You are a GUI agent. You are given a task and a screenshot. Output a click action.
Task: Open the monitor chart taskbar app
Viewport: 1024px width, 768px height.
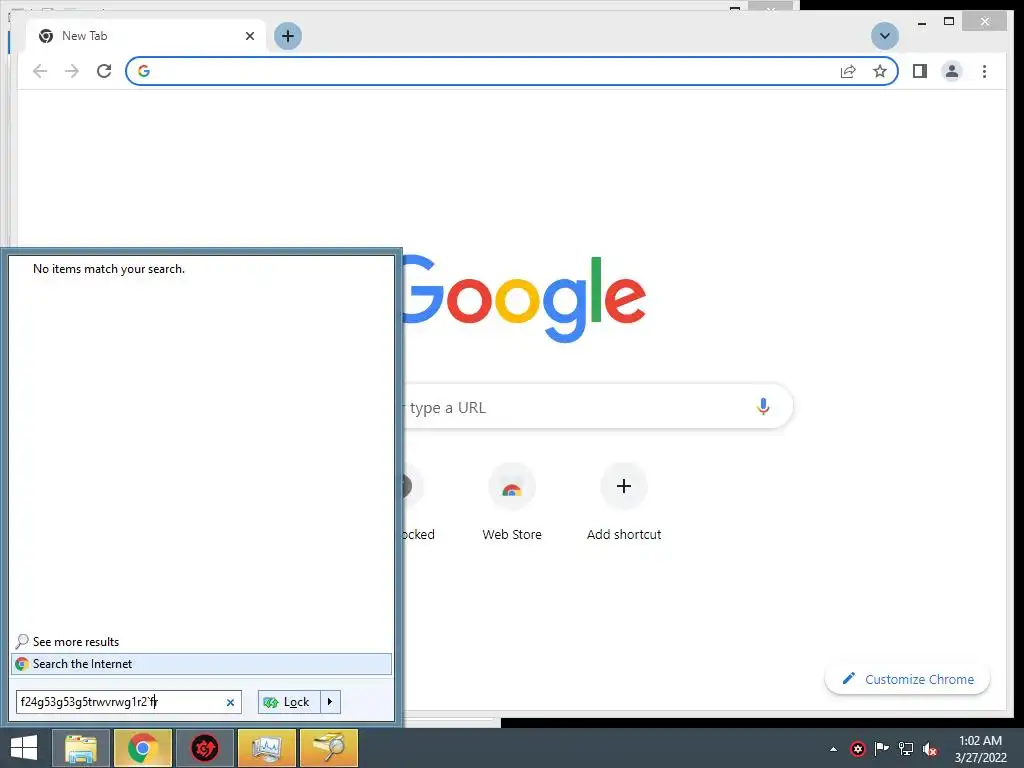point(266,748)
